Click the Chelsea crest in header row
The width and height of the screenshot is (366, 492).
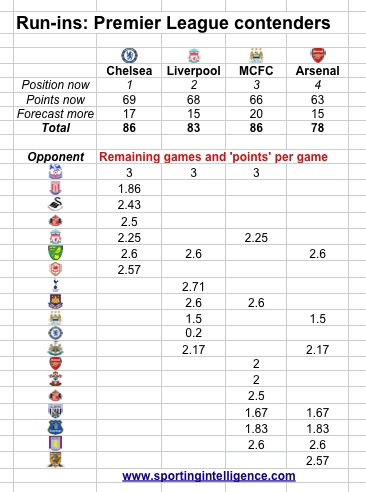[129, 55]
